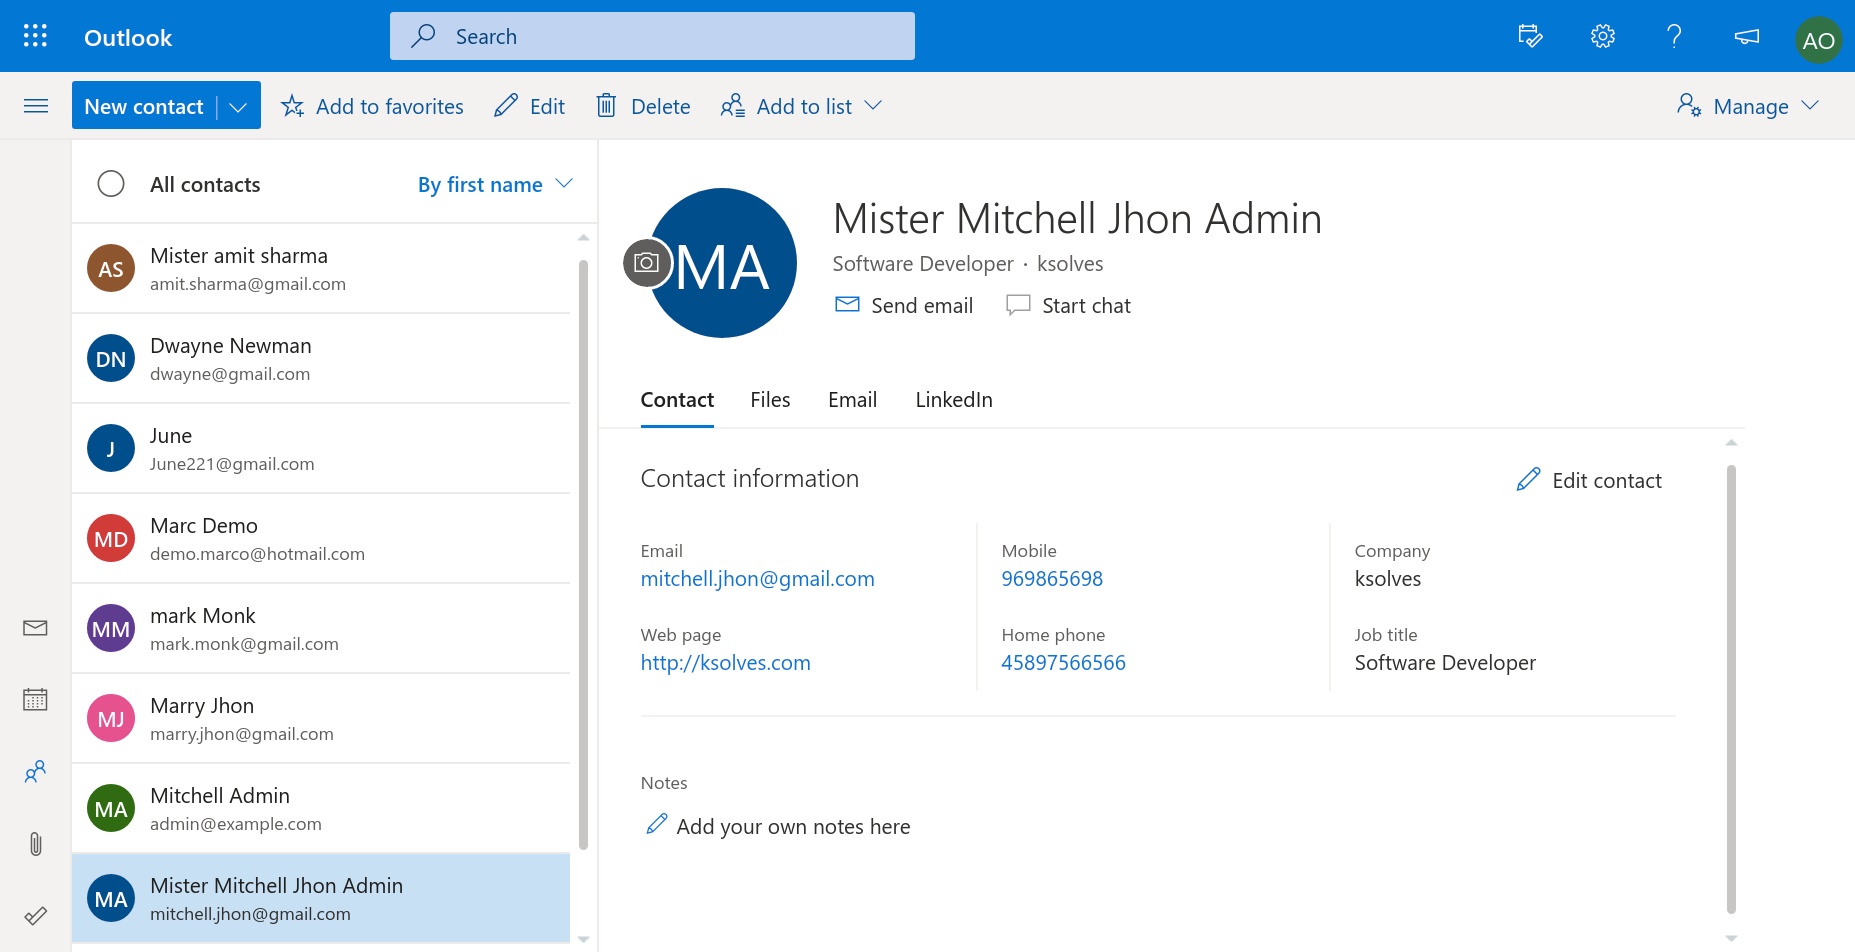Click the contact list scrollbar
The image size is (1855, 952).
pos(583,555)
